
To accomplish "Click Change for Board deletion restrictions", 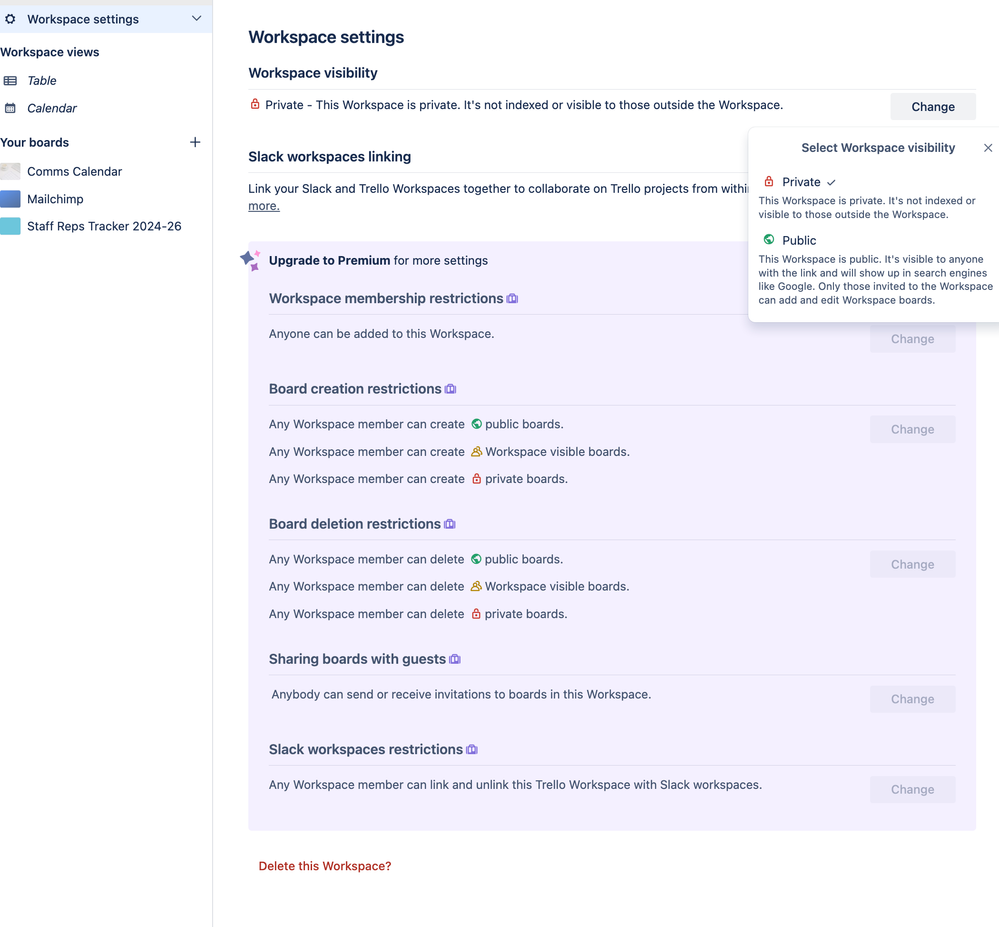I will click(912, 564).
